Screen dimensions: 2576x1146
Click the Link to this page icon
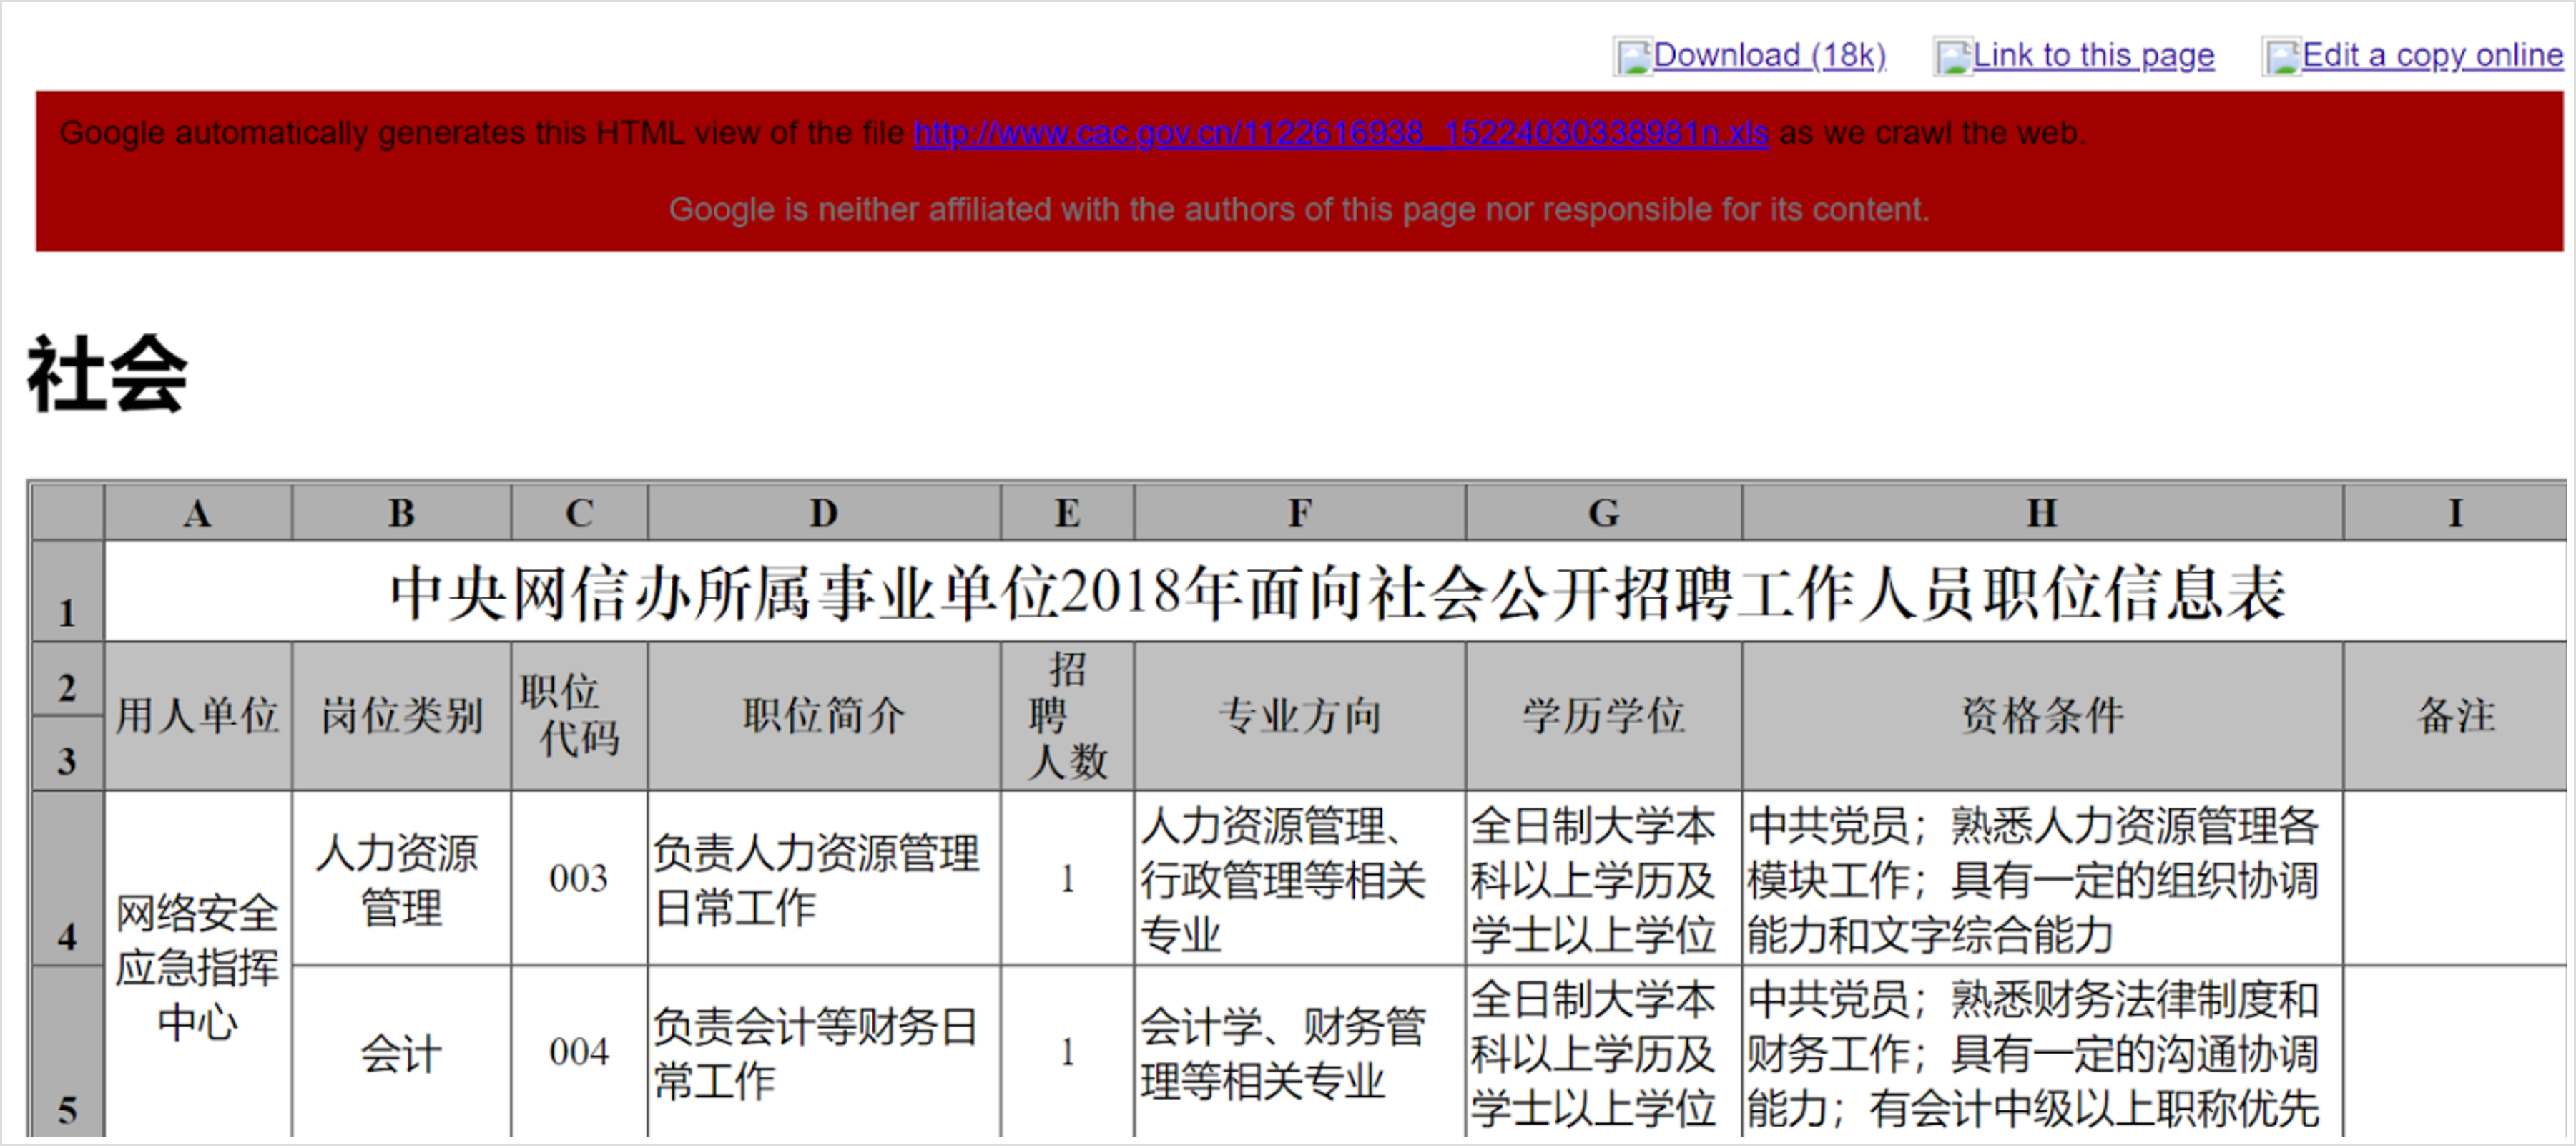(x=1952, y=56)
